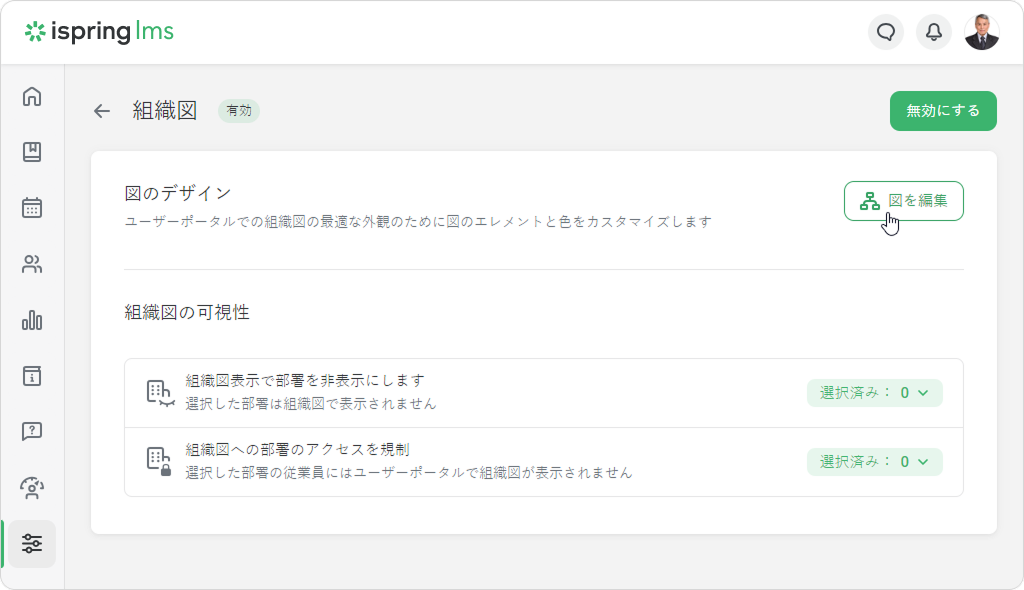The image size is (1024, 590).
Task: Open the users icon in sidebar
Action: click(32, 265)
